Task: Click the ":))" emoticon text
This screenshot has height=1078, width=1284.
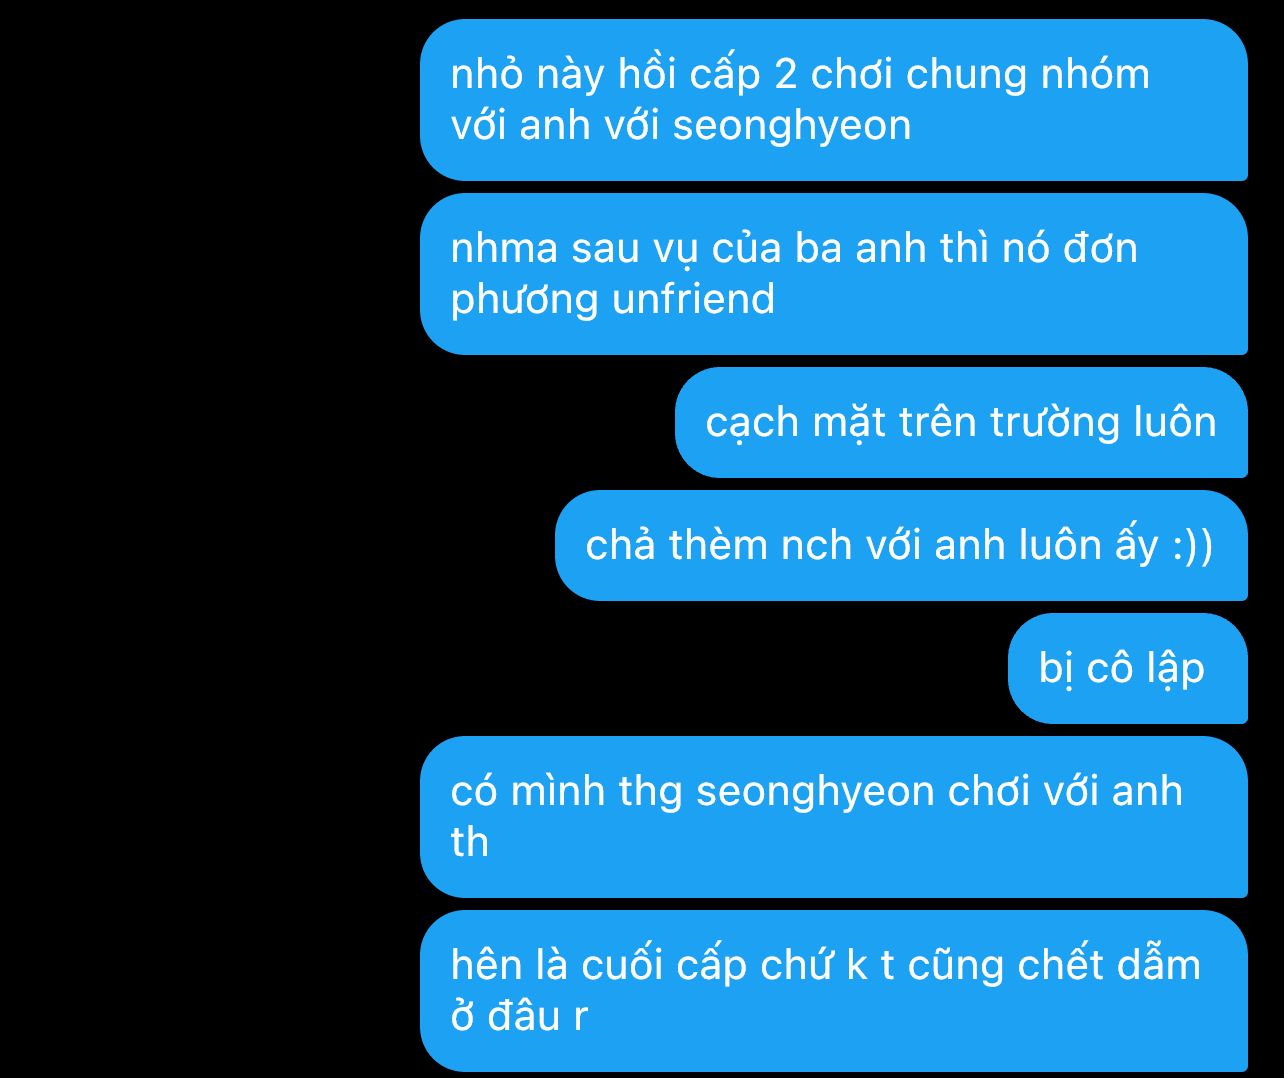Action: (x=1192, y=546)
